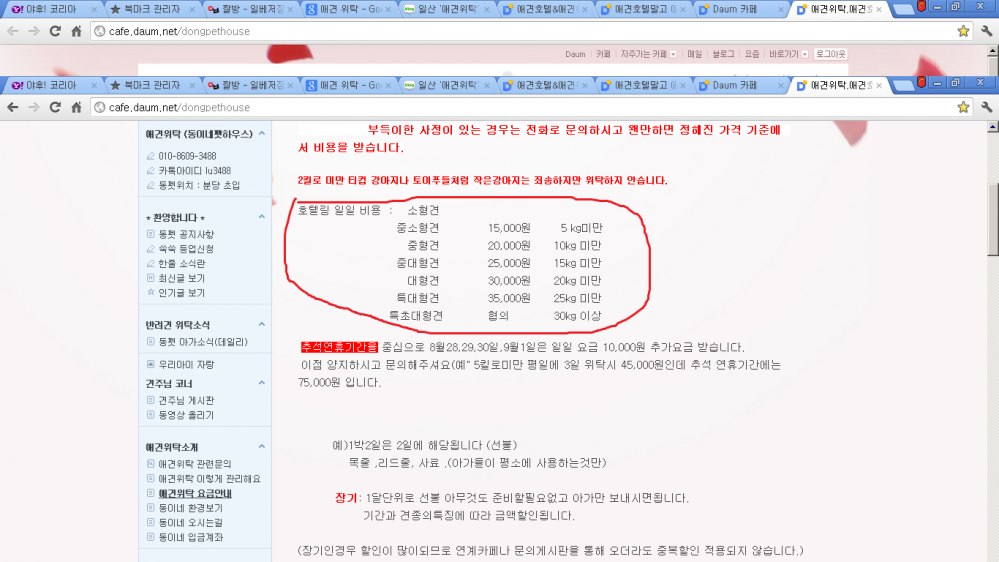Switch to '애견 위탁 - Go' tab in front window
The width and height of the screenshot is (999, 562).
pyautogui.click(x=348, y=85)
